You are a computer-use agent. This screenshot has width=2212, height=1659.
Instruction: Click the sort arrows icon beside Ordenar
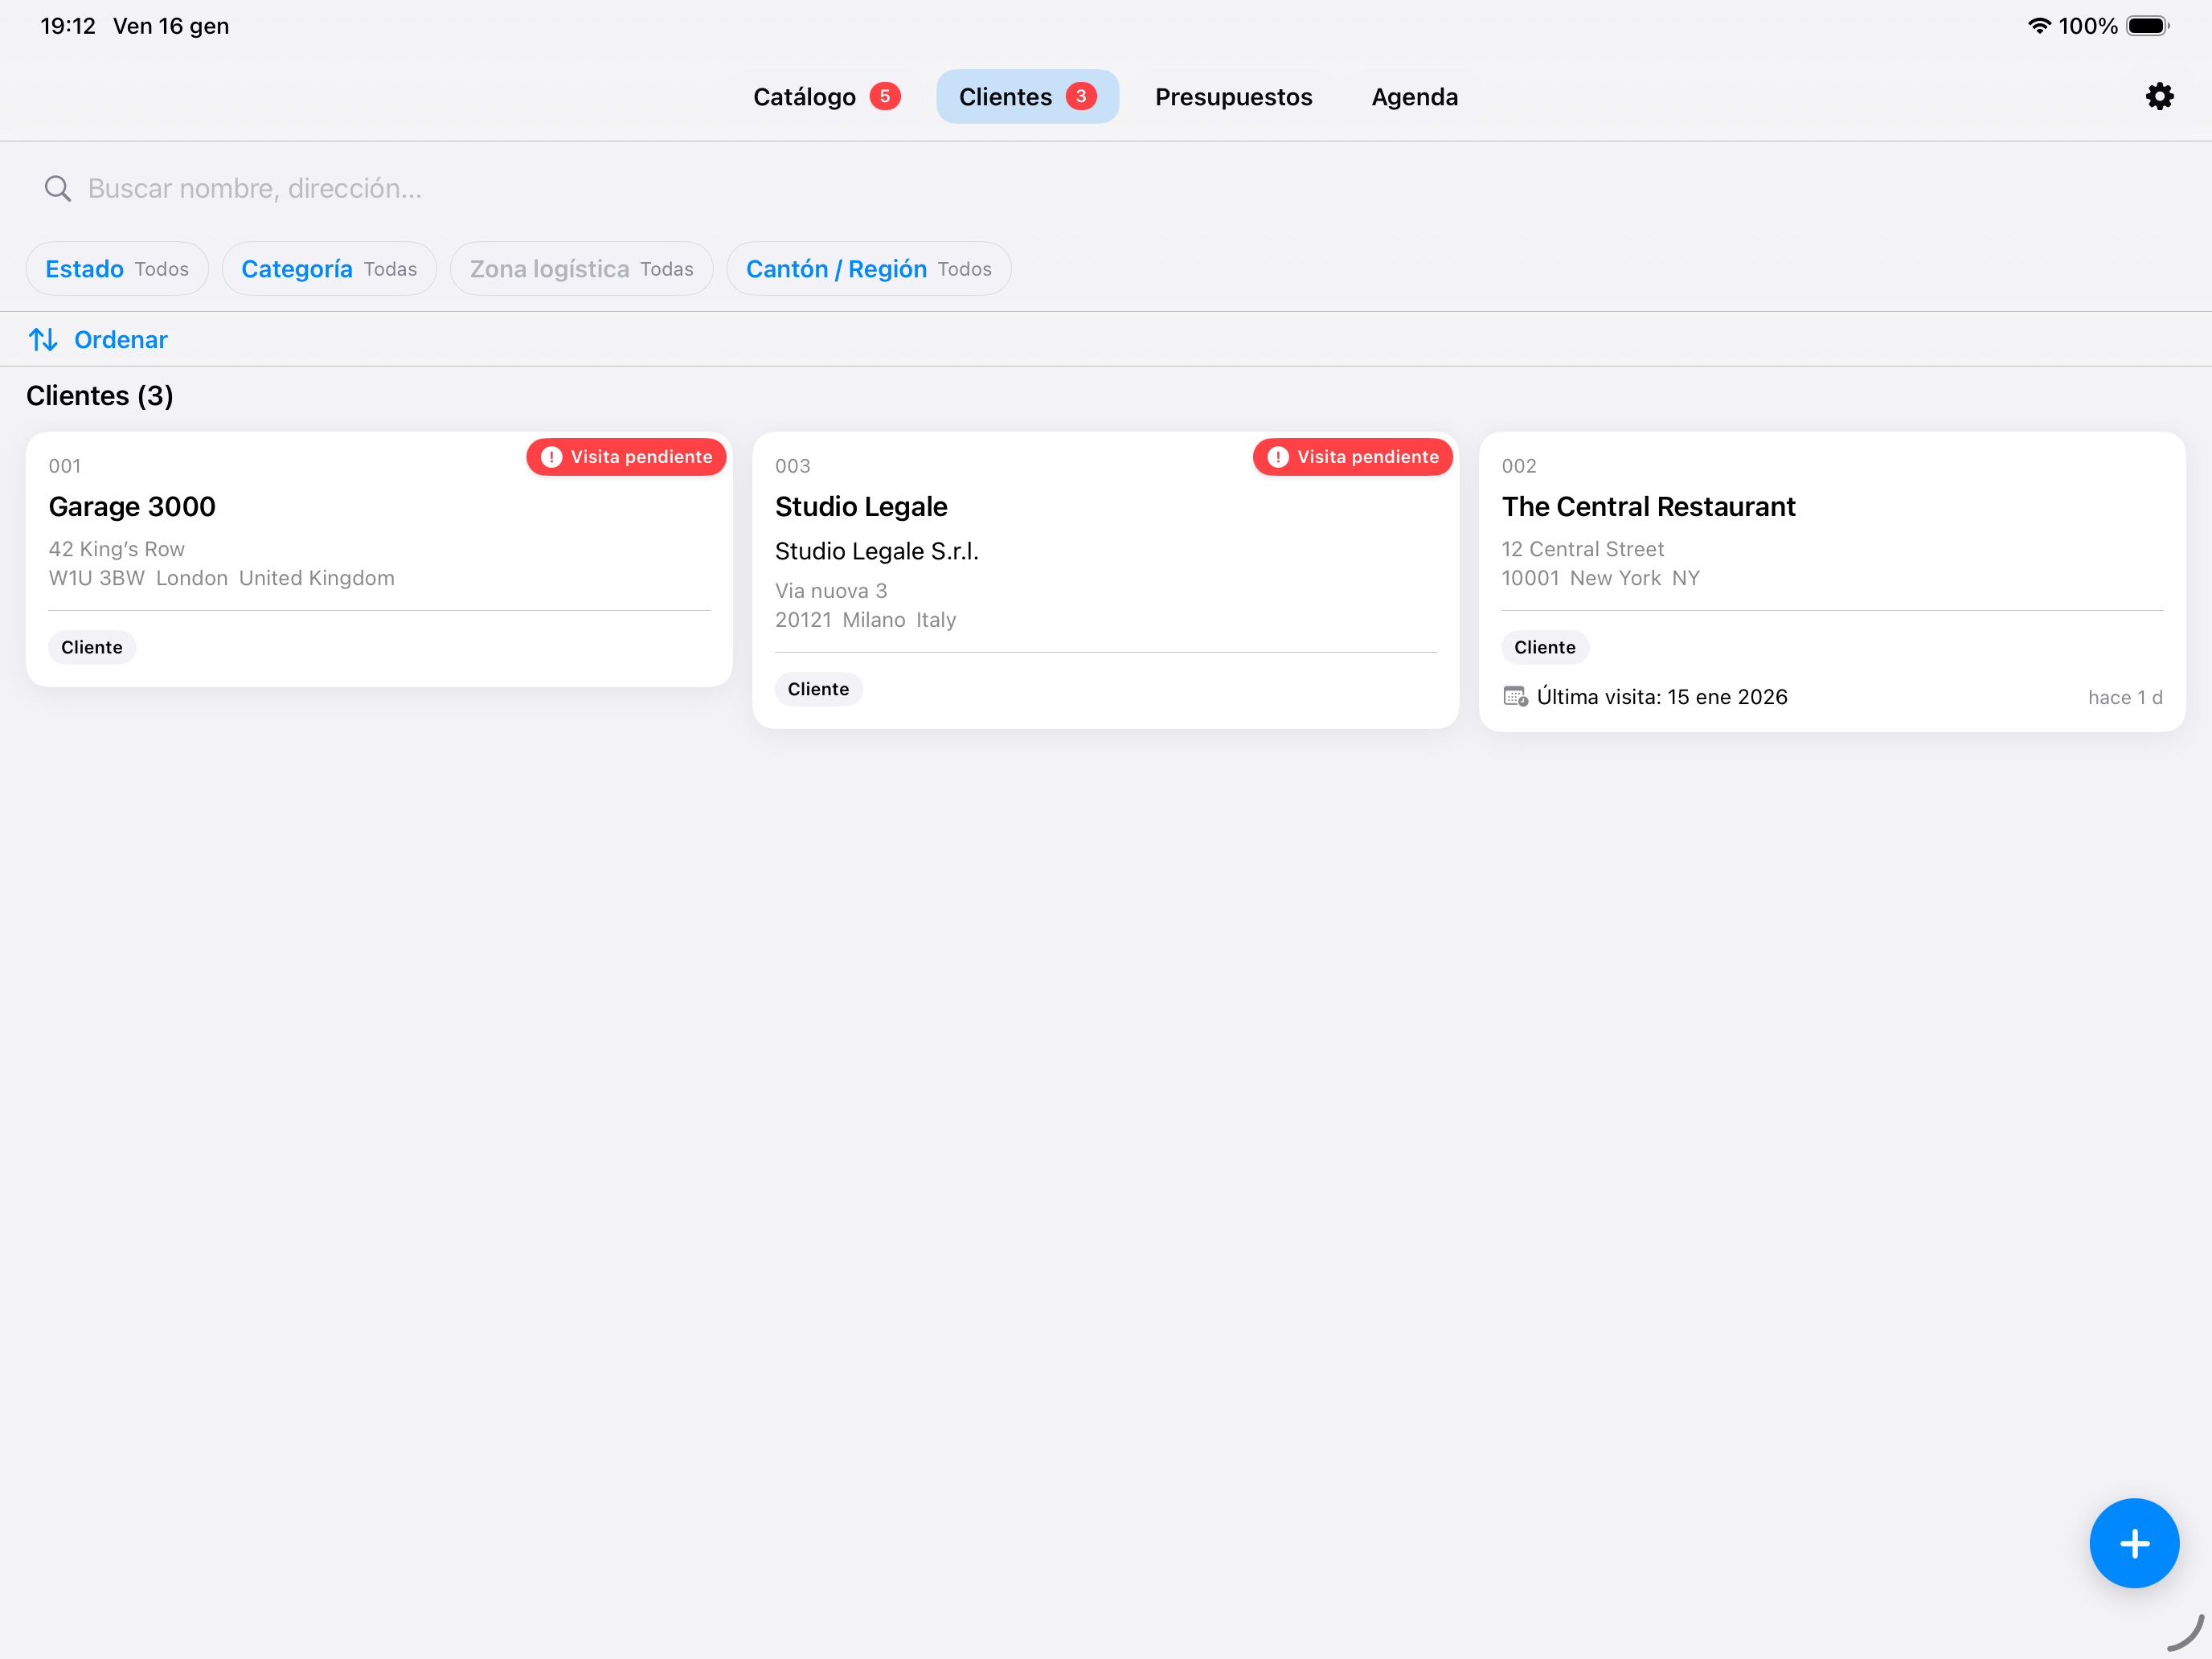pyautogui.click(x=43, y=340)
